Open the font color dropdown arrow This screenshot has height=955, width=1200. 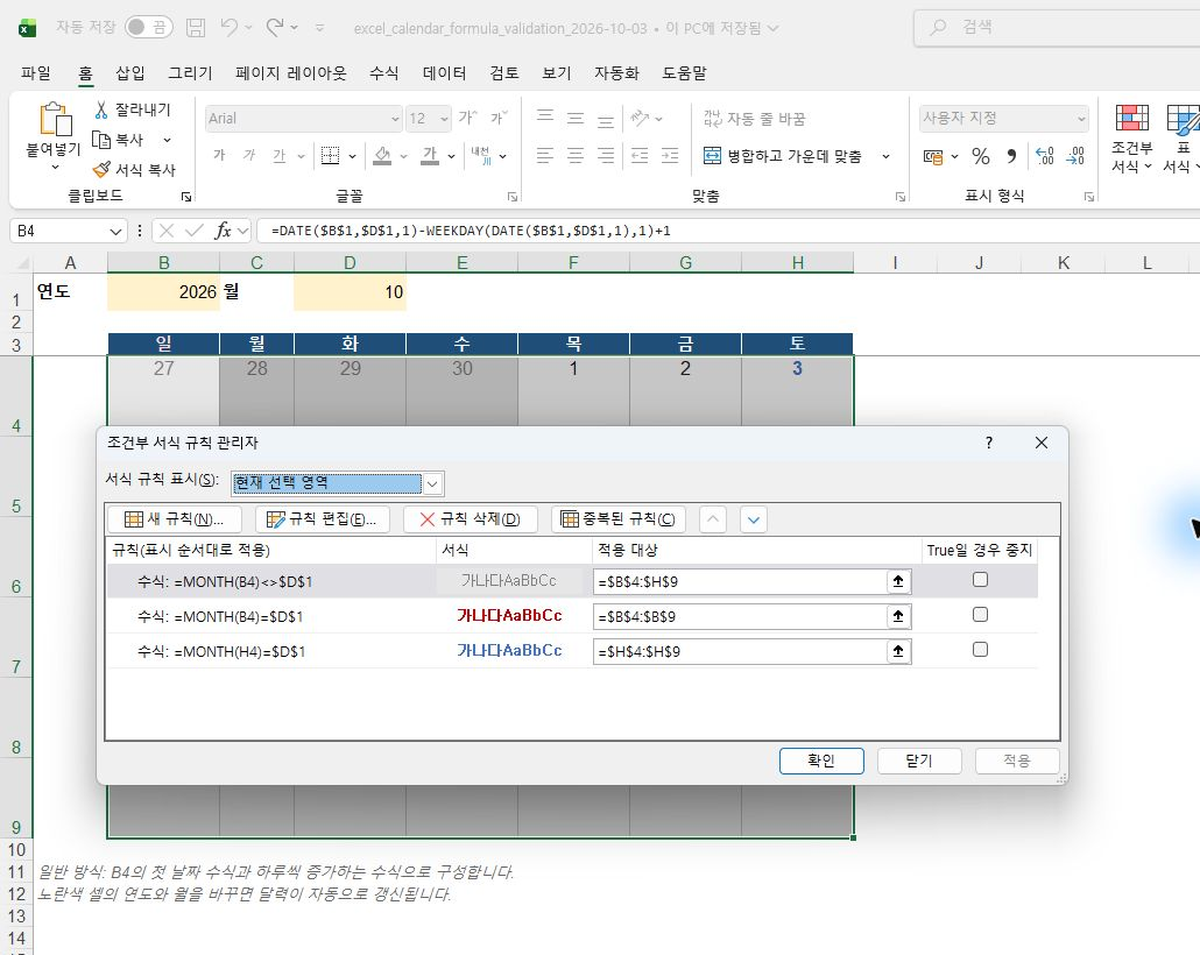click(452, 156)
